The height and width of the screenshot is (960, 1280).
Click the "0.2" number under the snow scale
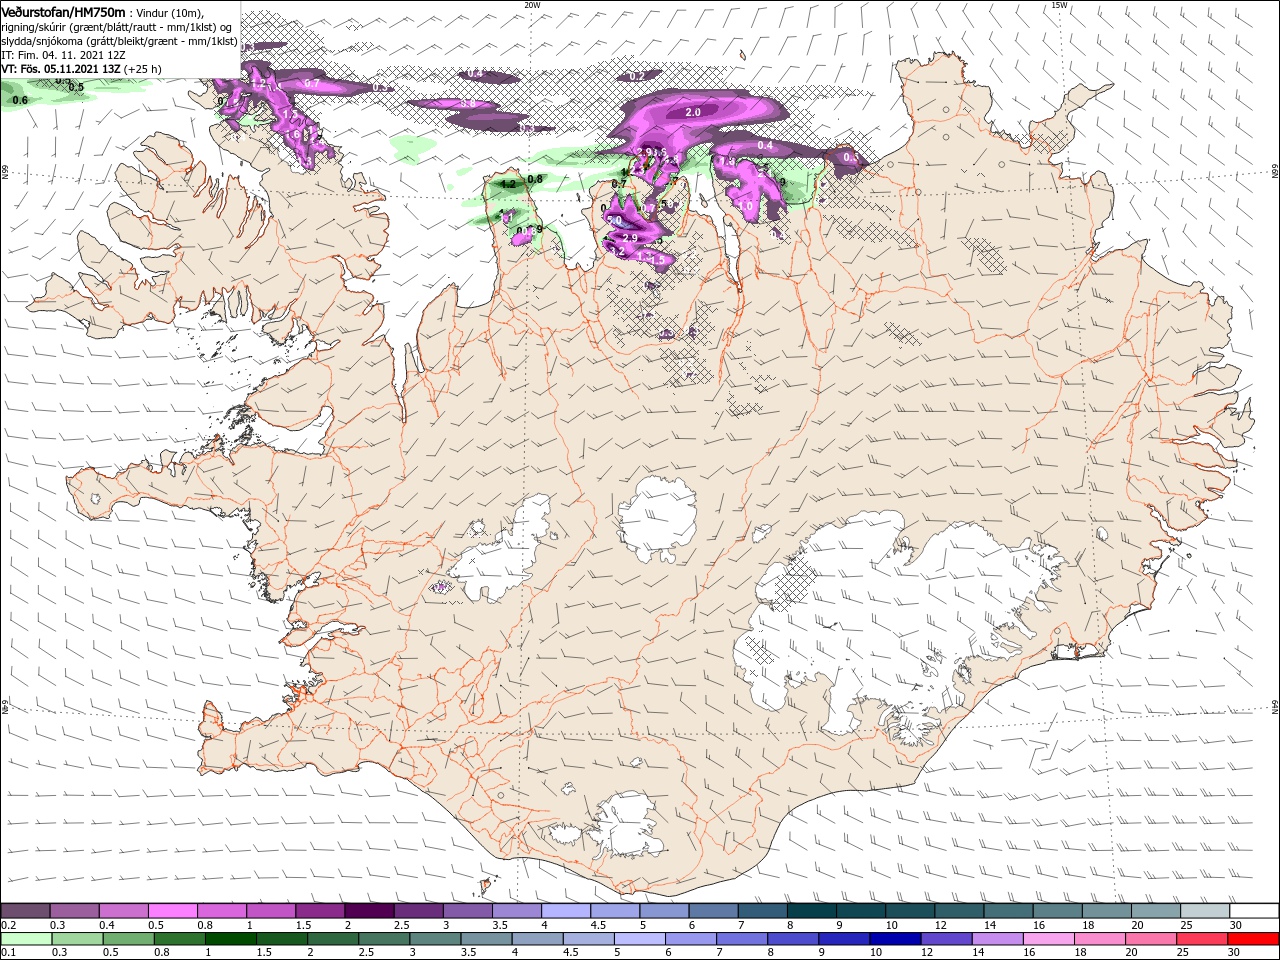tap(8, 926)
